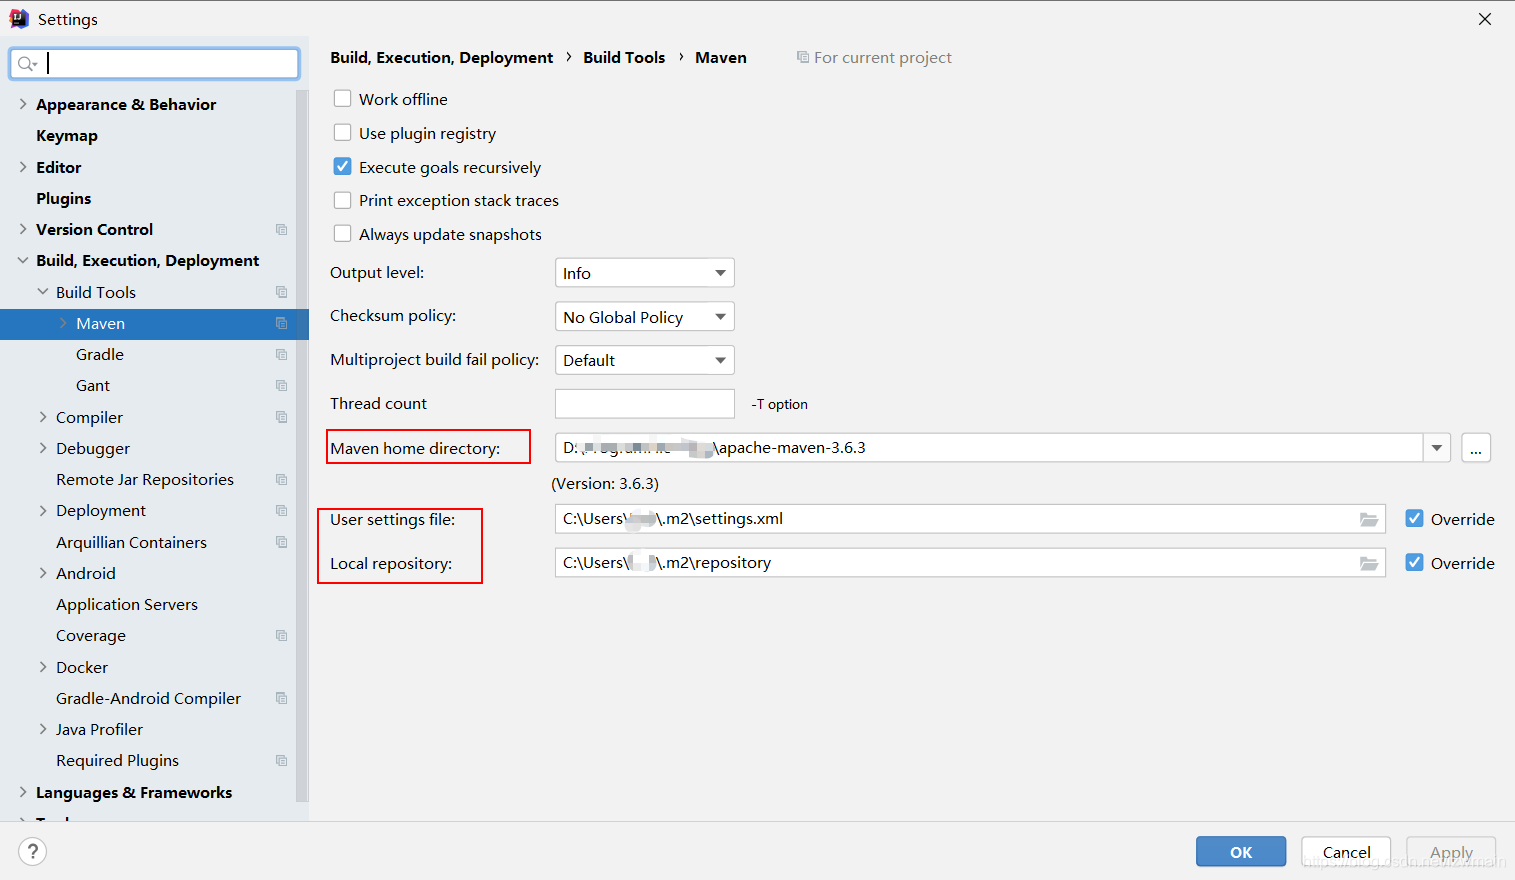Toggle Override for User settings file

[x=1414, y=518]
